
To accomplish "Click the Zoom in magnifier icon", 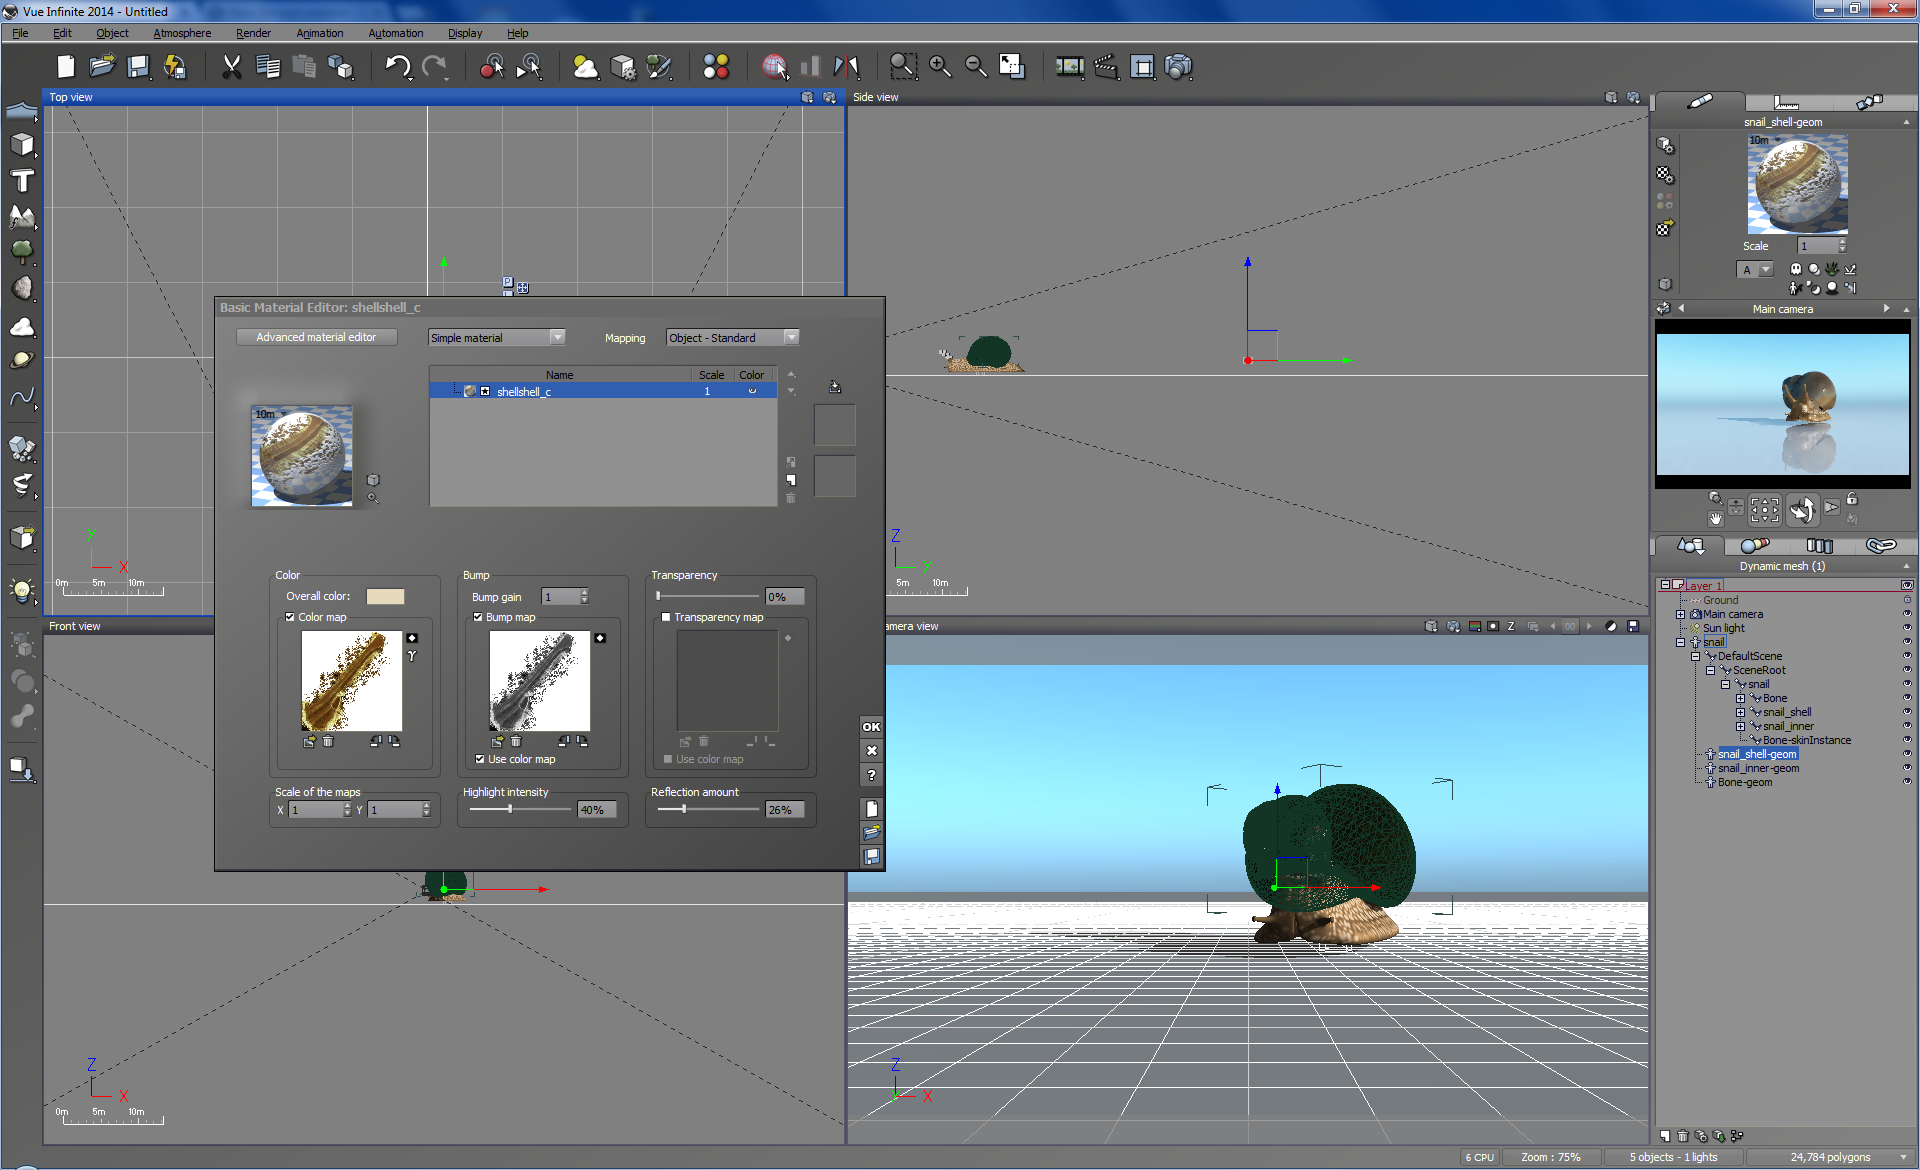I will click(939, 67).
